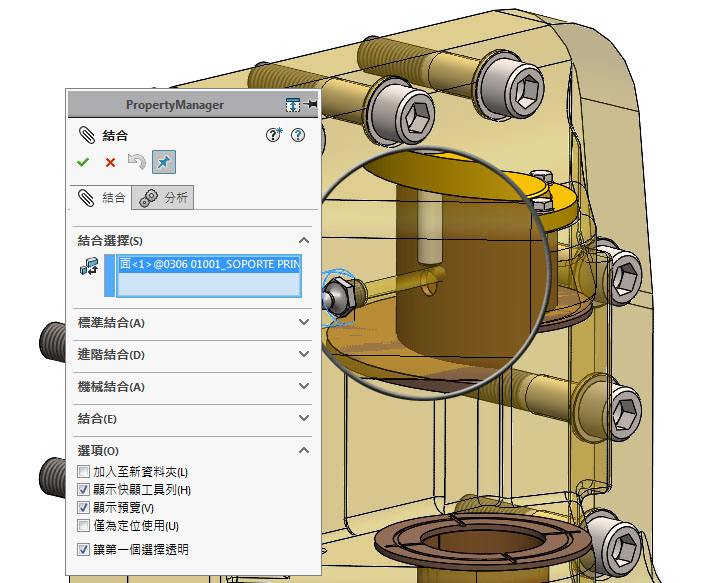Toggle the keep visible pushpin icon

(x=163, y=162)
